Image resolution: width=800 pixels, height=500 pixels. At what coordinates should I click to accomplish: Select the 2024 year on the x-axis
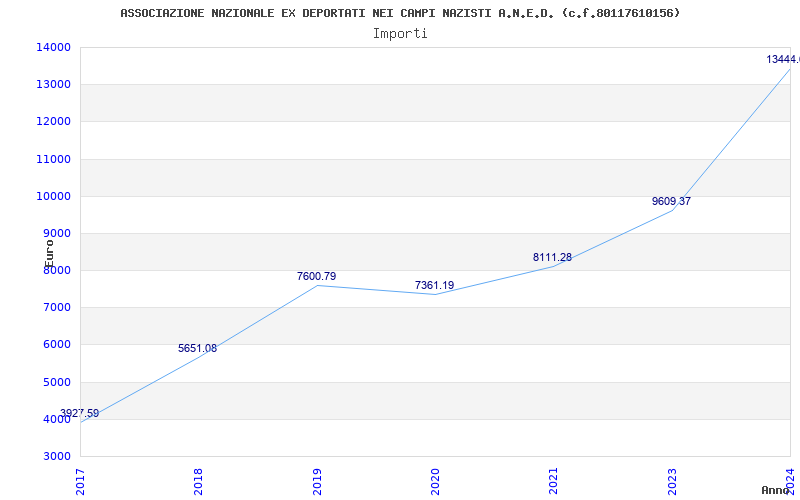coord(790,480)
